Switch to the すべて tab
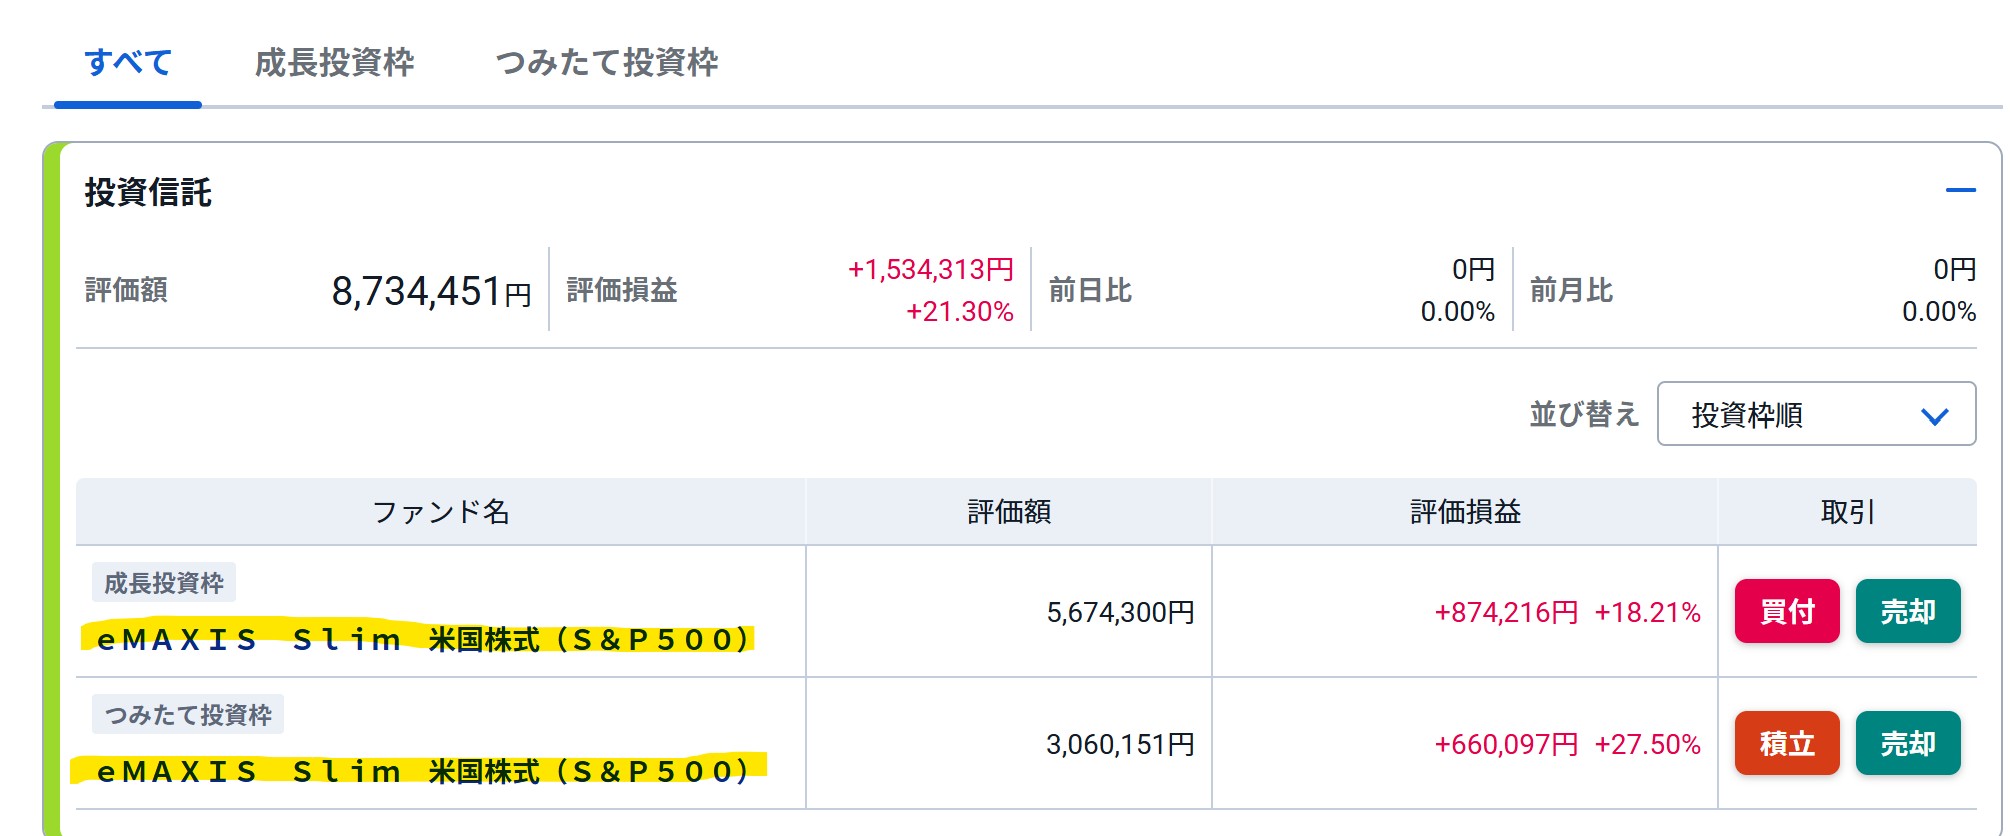This screenshot has height=836, width=2010. [x=128, y=63]
